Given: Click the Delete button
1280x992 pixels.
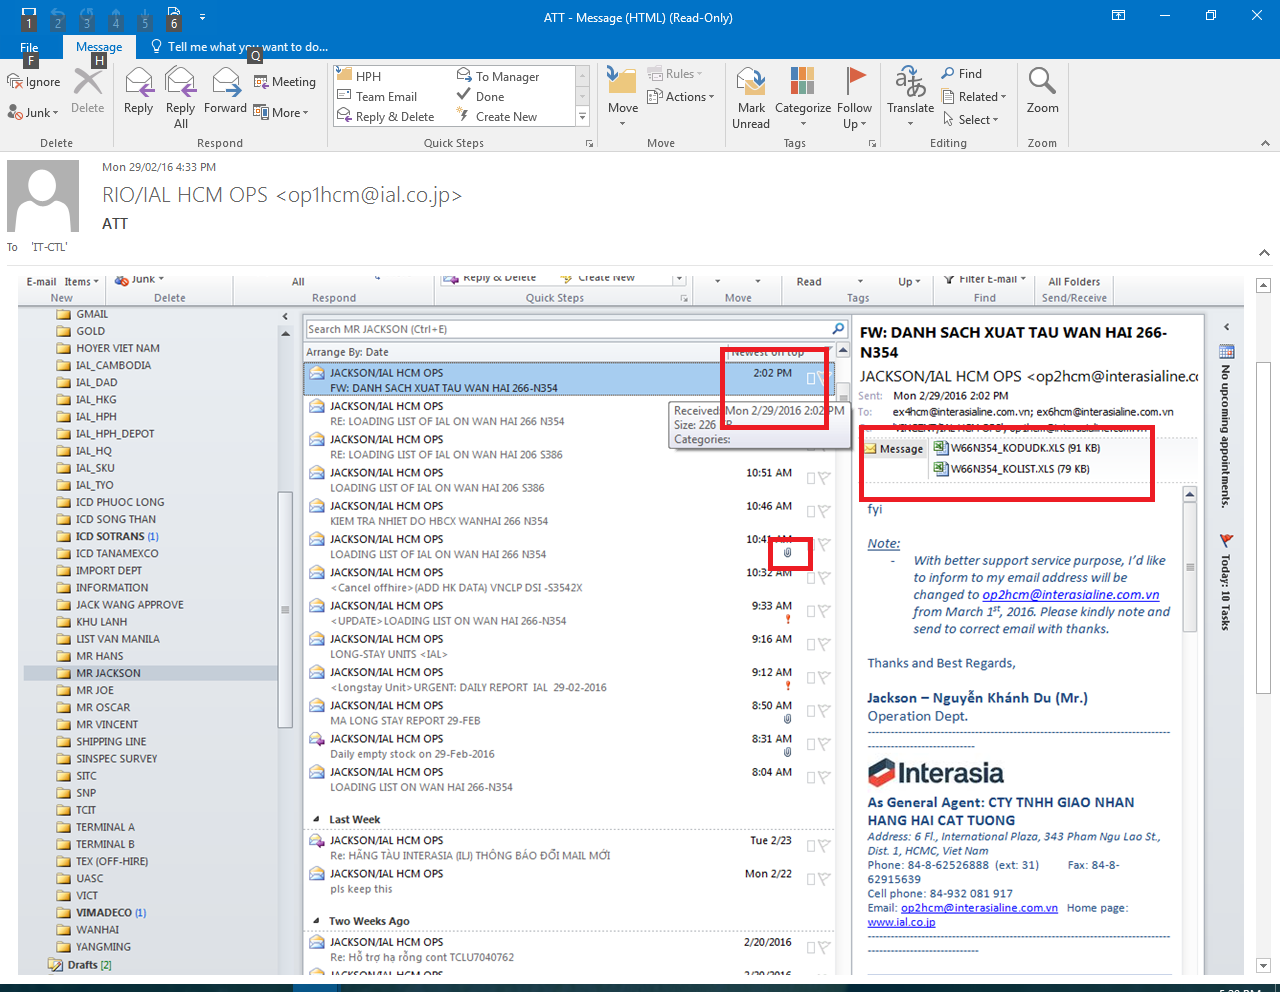Looking at the screenshot, I should tap(87, 93).
